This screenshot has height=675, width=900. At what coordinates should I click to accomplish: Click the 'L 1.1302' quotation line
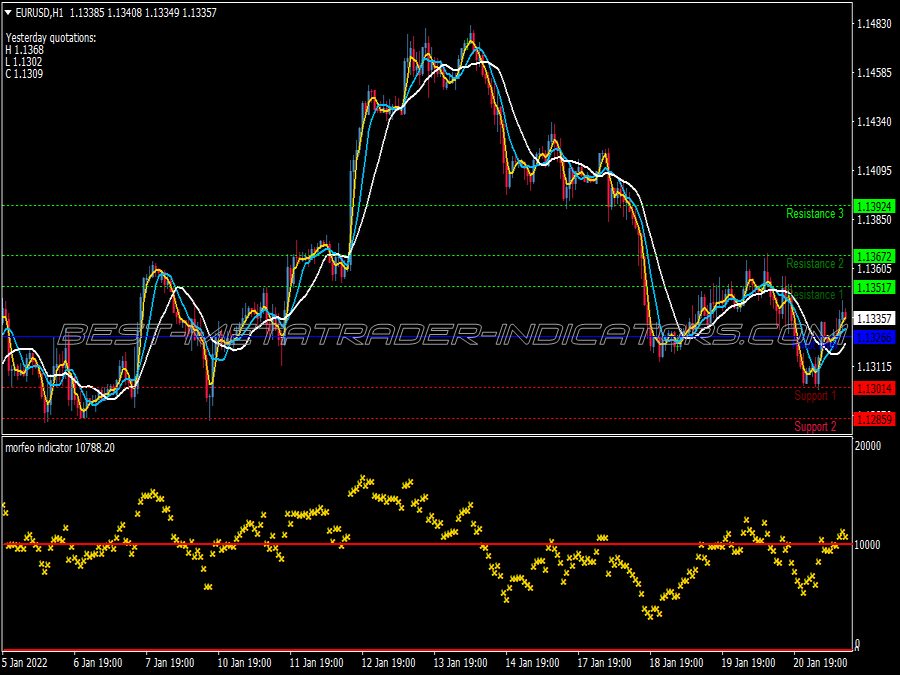[x=24, y=62]
